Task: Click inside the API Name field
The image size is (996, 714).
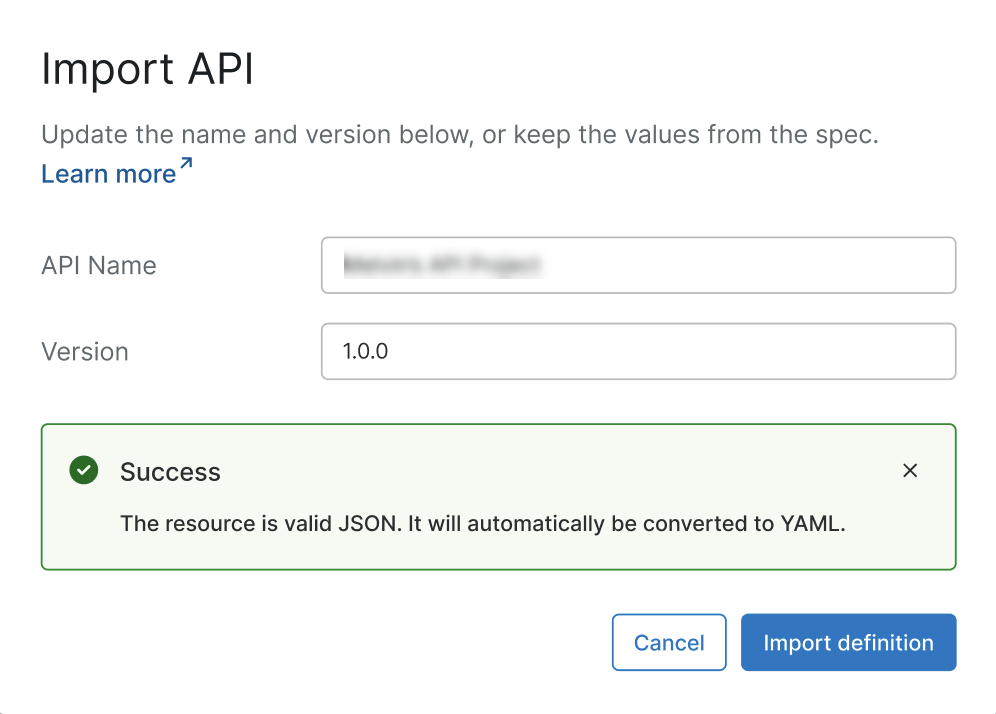Action: (638, 265)
